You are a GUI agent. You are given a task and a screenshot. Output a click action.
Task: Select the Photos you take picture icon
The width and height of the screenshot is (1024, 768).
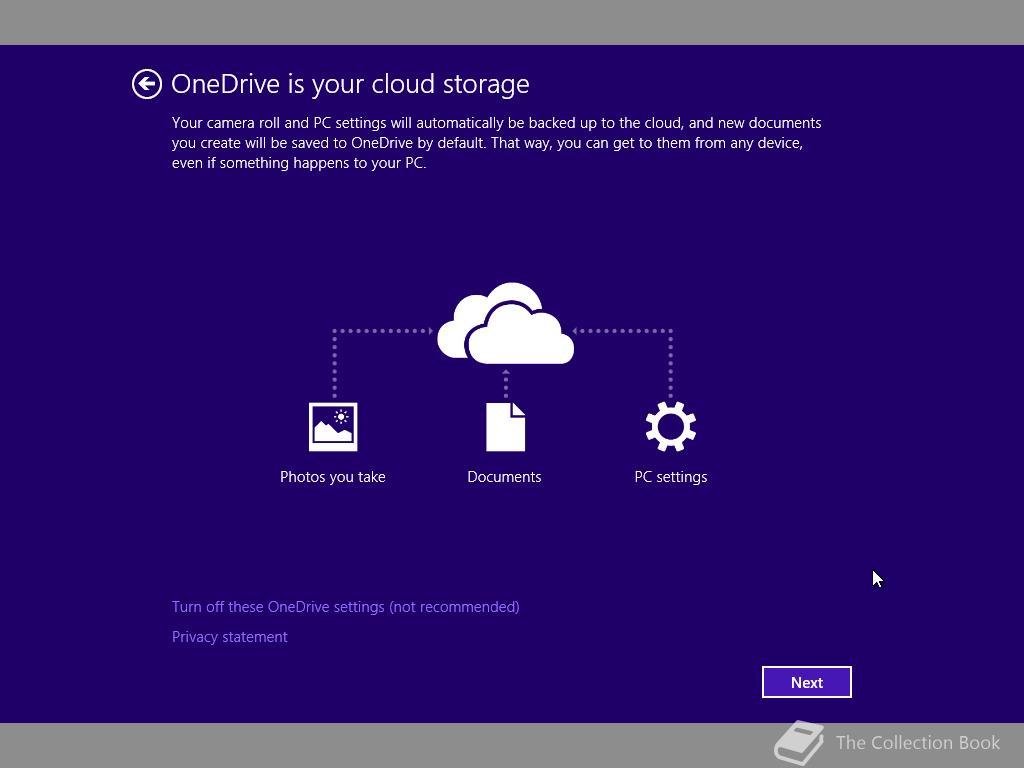(x=333, y=427)
